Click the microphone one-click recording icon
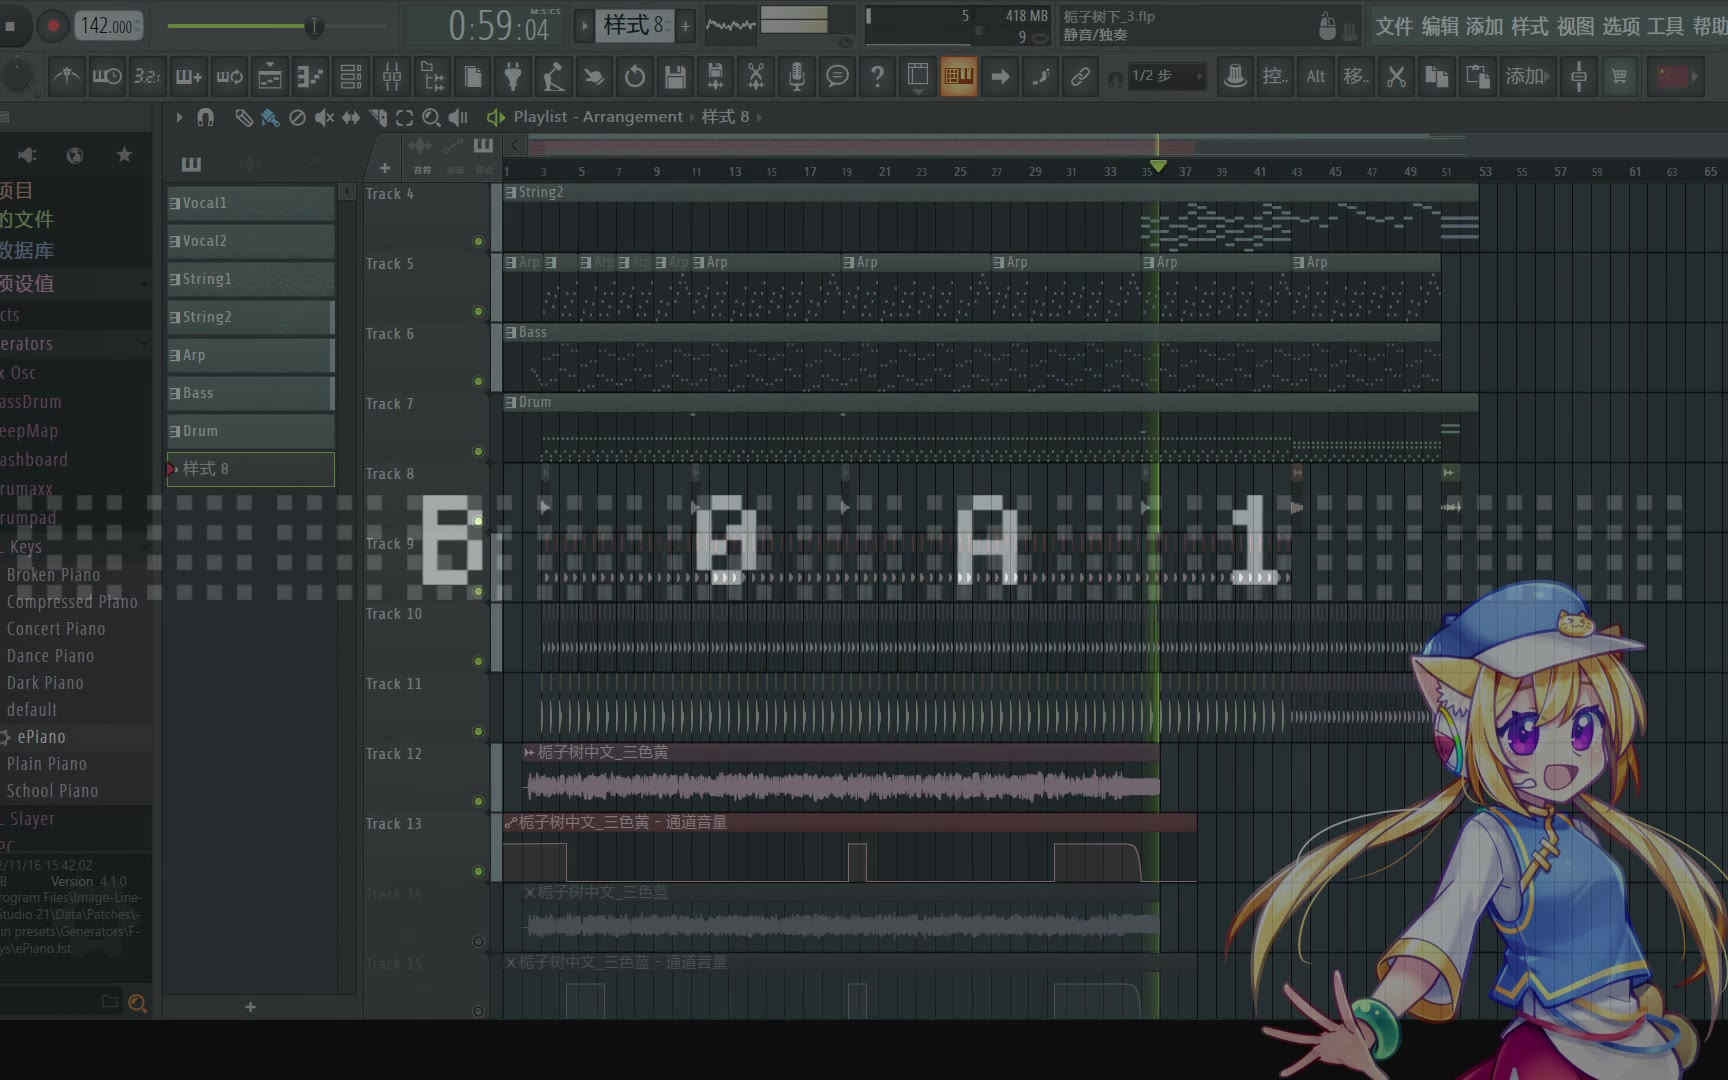The width and height of the screenshot is (1728, 1080). pos(797,76)
